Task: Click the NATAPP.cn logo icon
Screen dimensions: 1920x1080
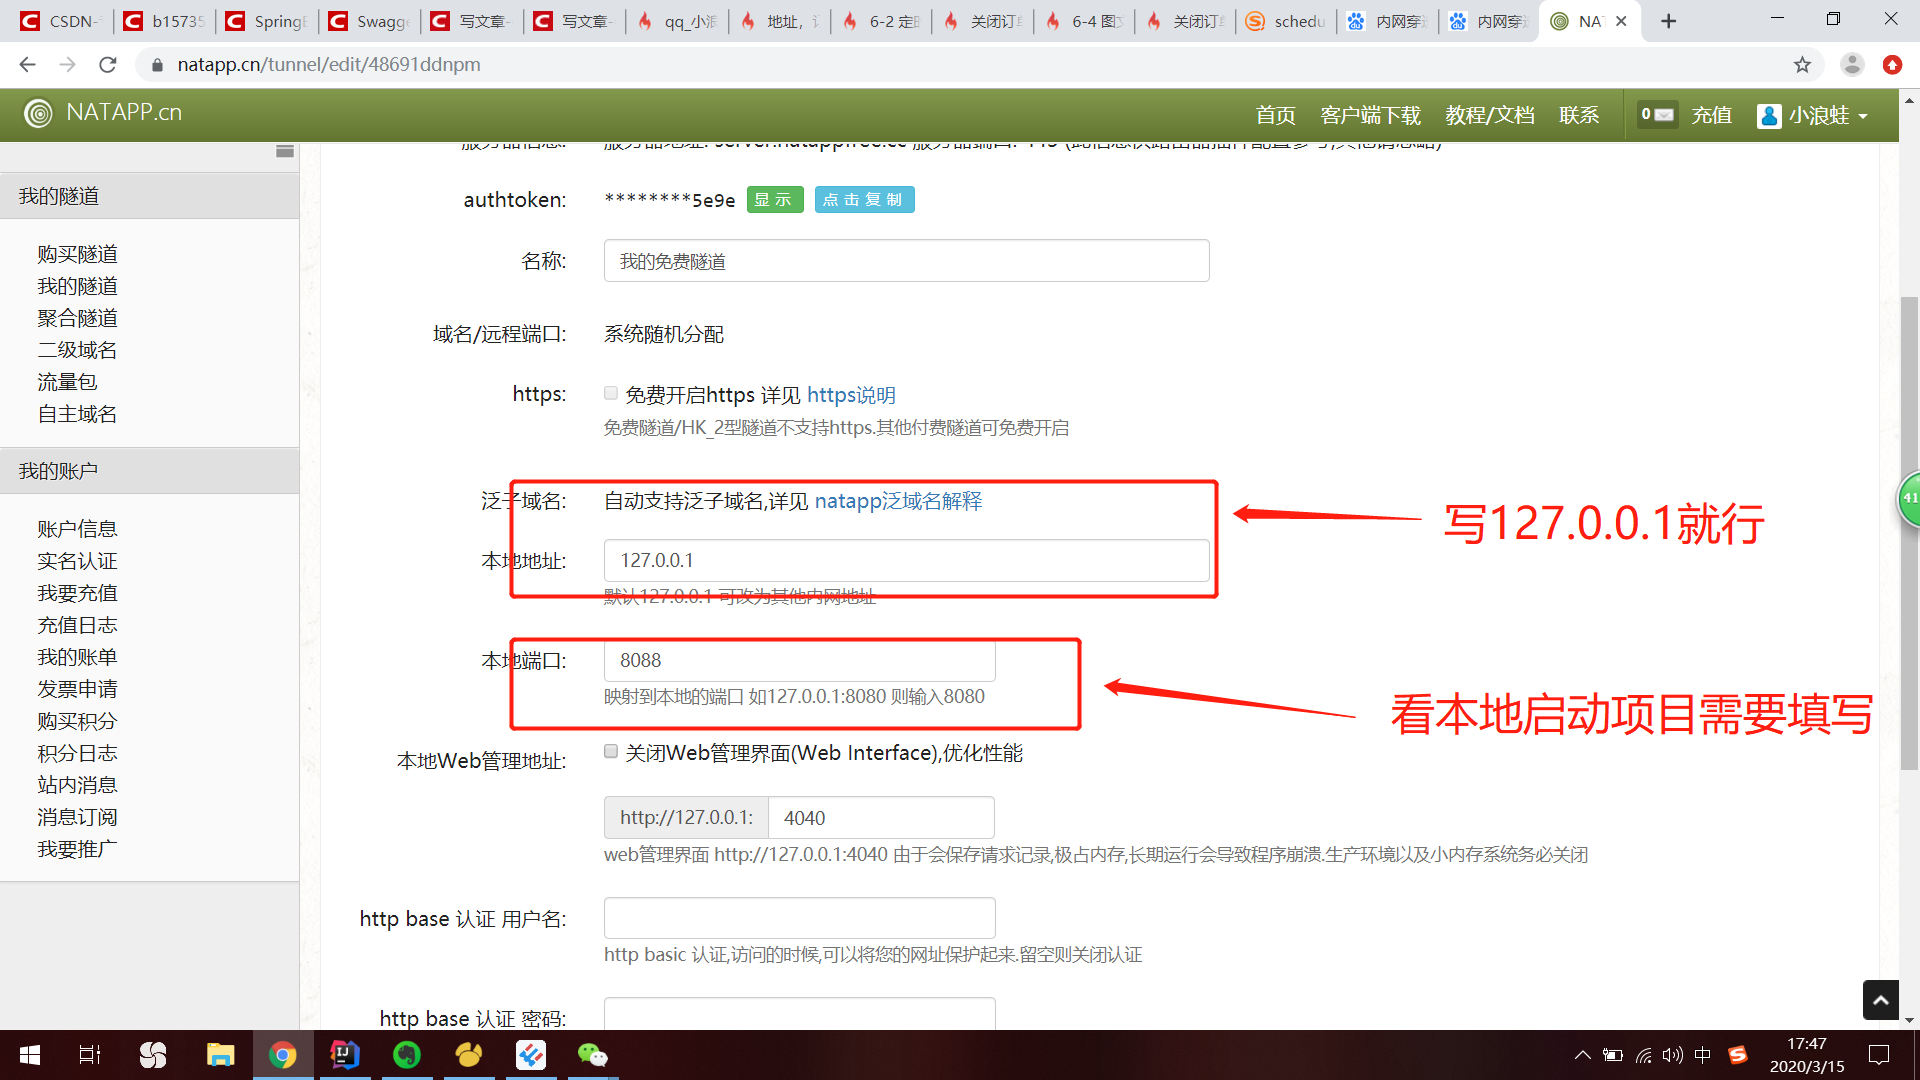Action: pos(38,113)
